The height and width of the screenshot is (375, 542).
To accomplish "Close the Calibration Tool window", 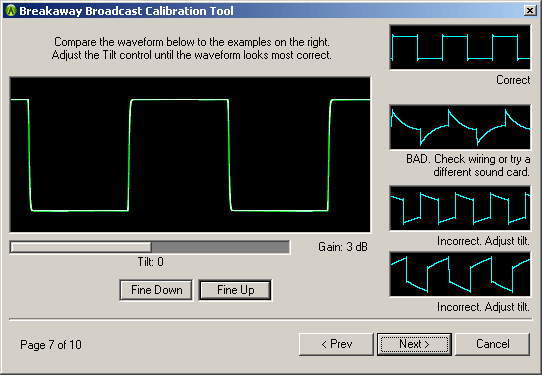I will (530, 11).
